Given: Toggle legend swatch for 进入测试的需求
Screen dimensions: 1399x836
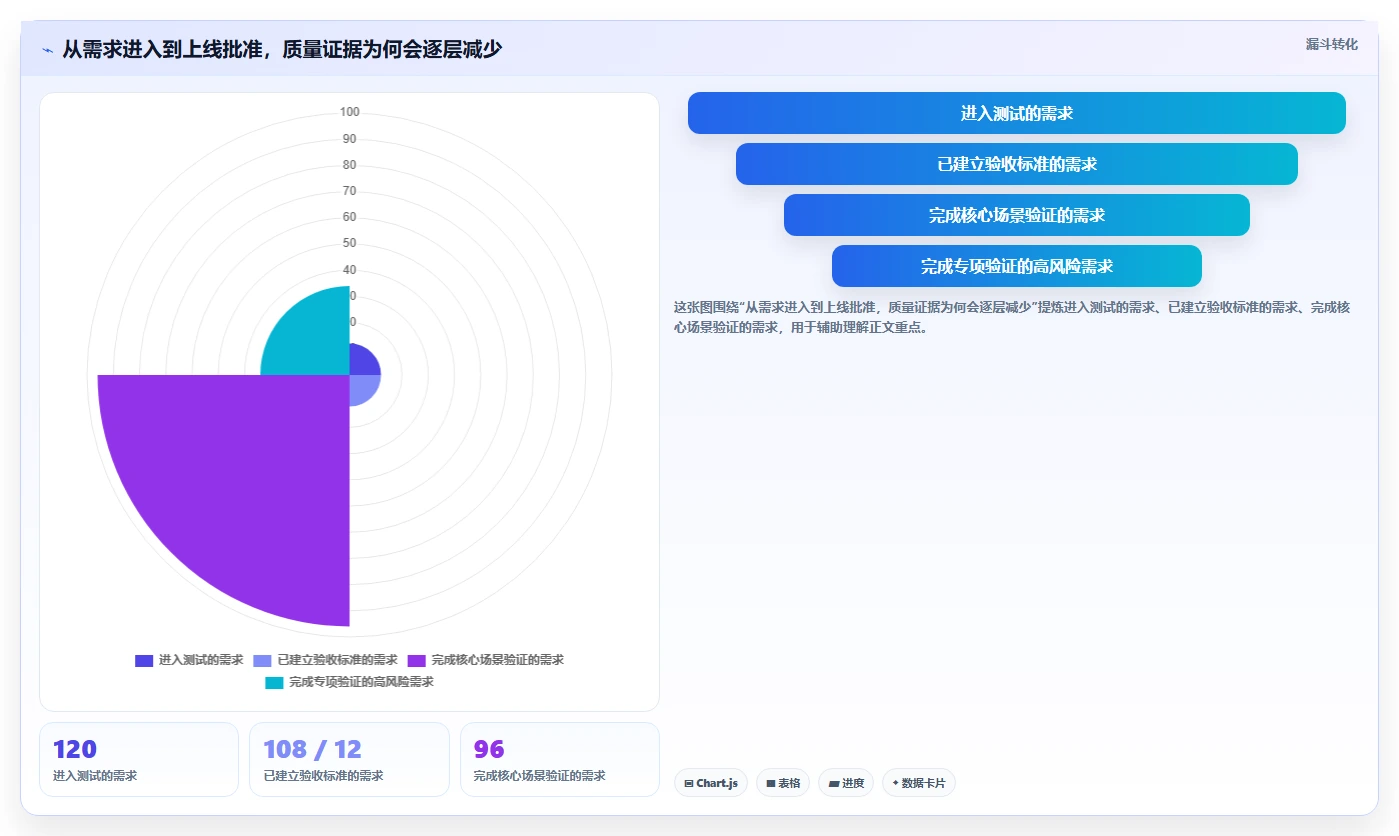Looking at the screenshot, I should click(144, 660).
